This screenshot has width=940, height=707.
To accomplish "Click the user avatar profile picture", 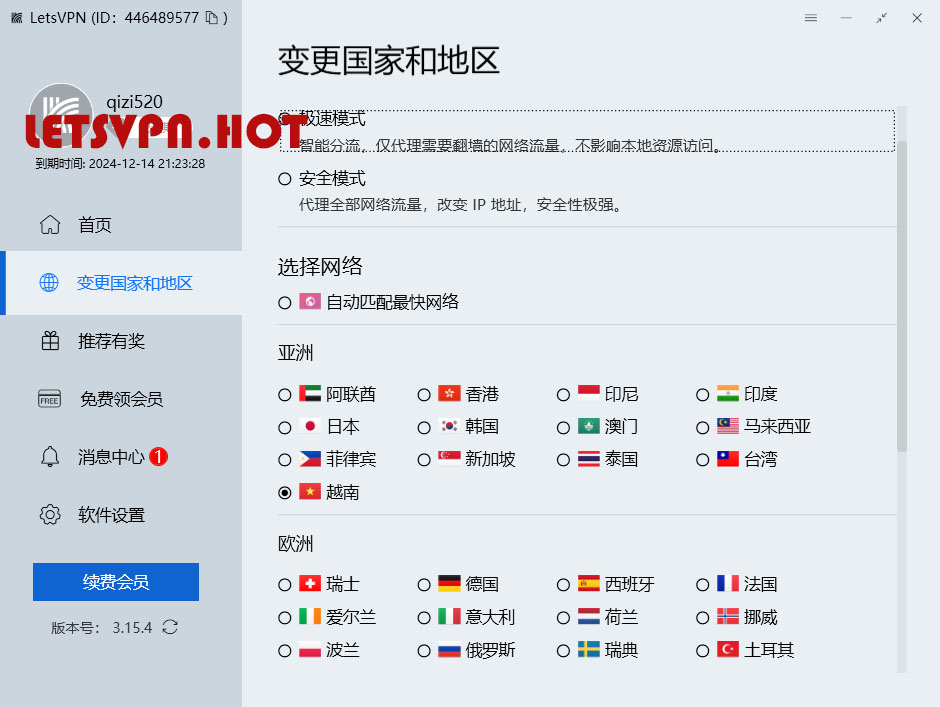I will [62, 116].
